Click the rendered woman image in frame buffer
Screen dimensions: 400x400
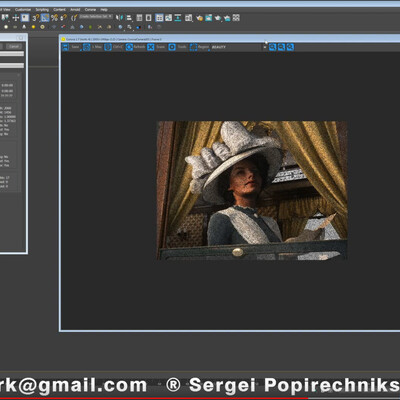pos(252,190)
